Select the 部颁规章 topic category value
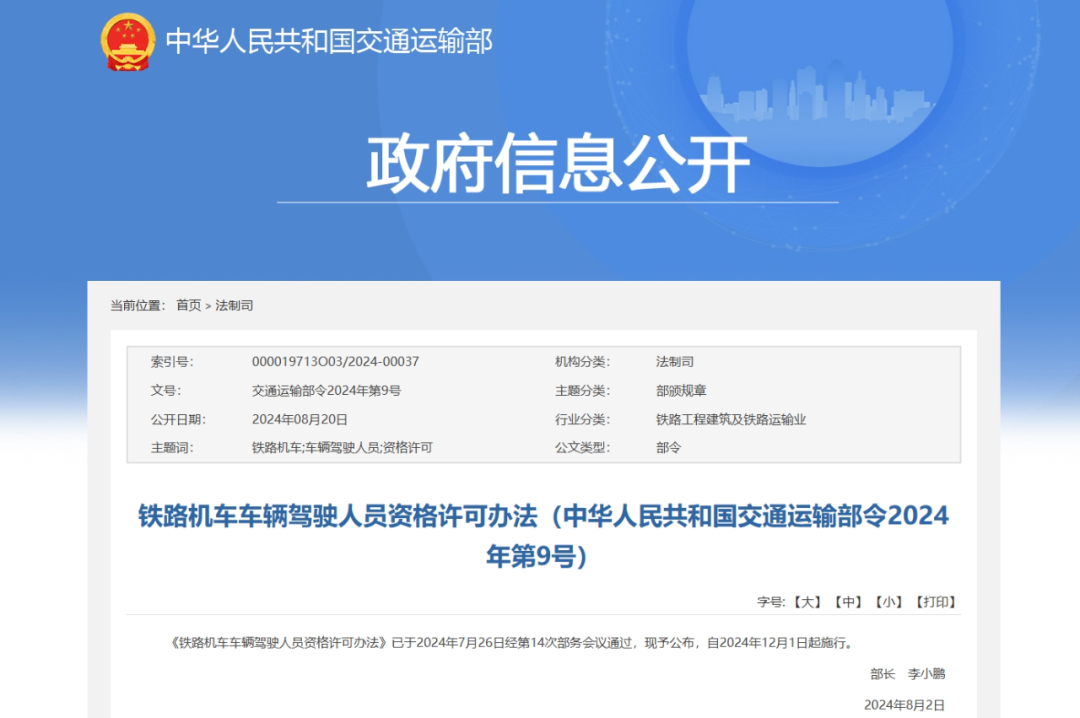Image resolution: width=1080 pixels, height=718 pixels. (681, 391)
